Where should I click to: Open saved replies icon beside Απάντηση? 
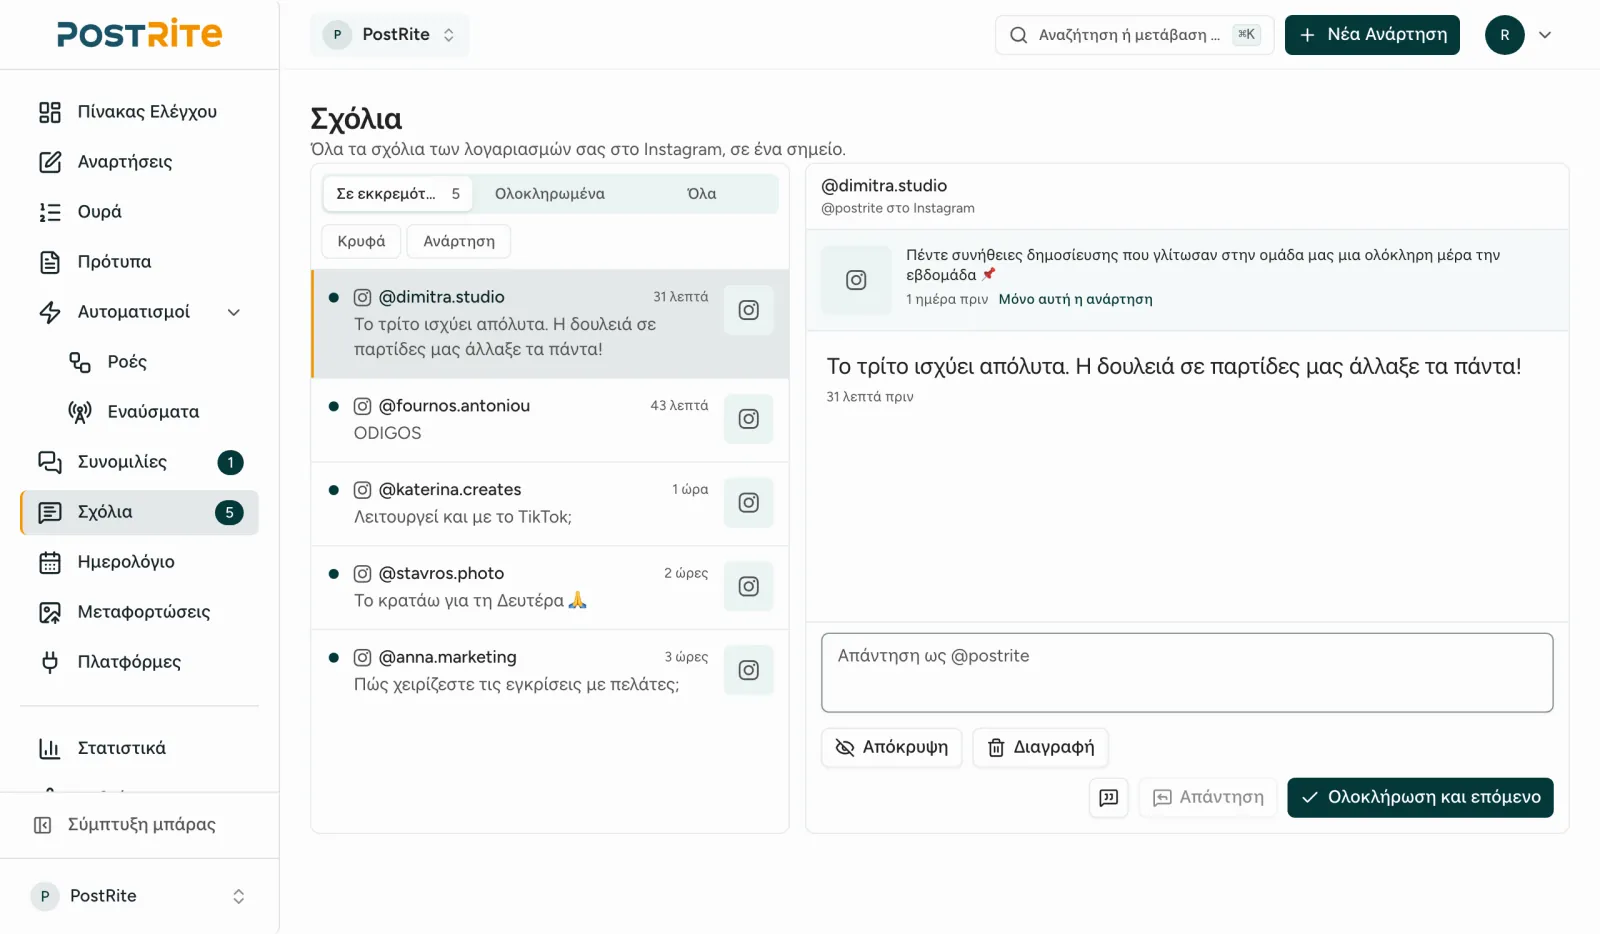click(1108, 797)
